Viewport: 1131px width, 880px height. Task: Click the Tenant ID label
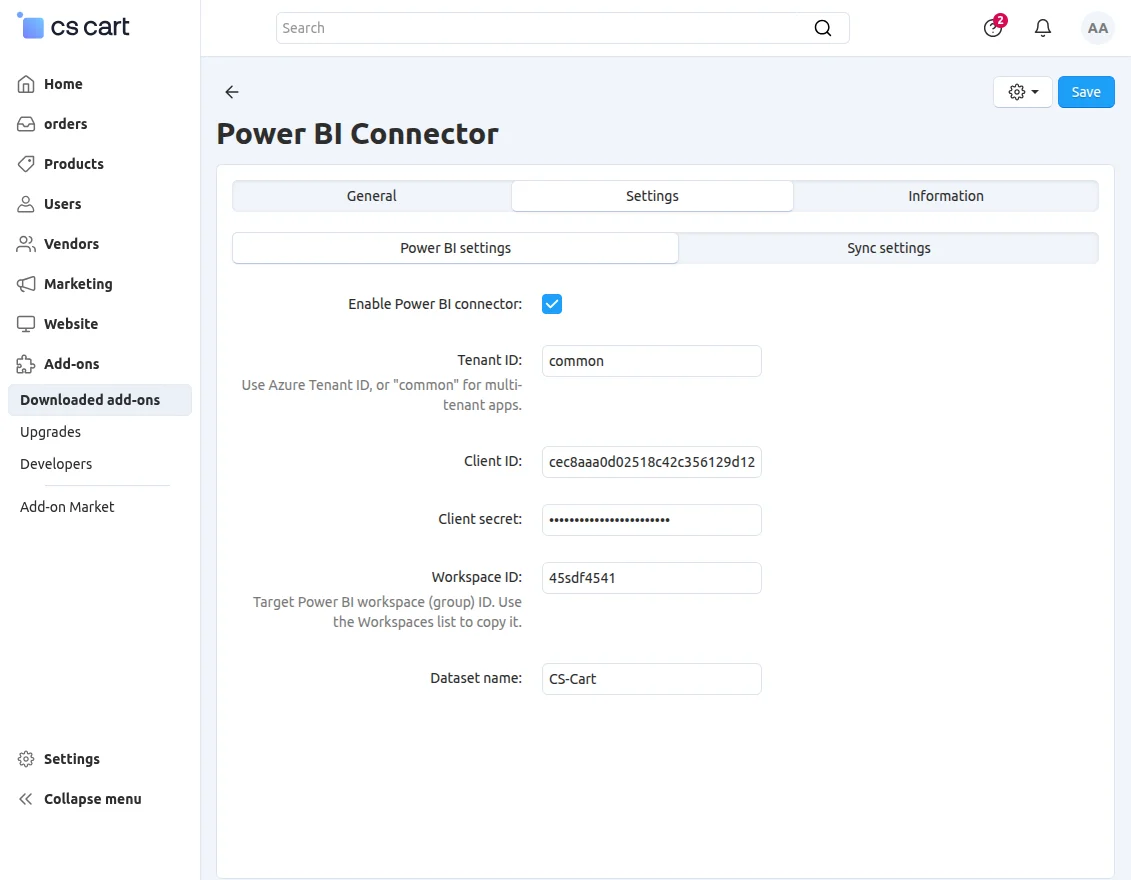pyautogui.click(x=489, y=360)
